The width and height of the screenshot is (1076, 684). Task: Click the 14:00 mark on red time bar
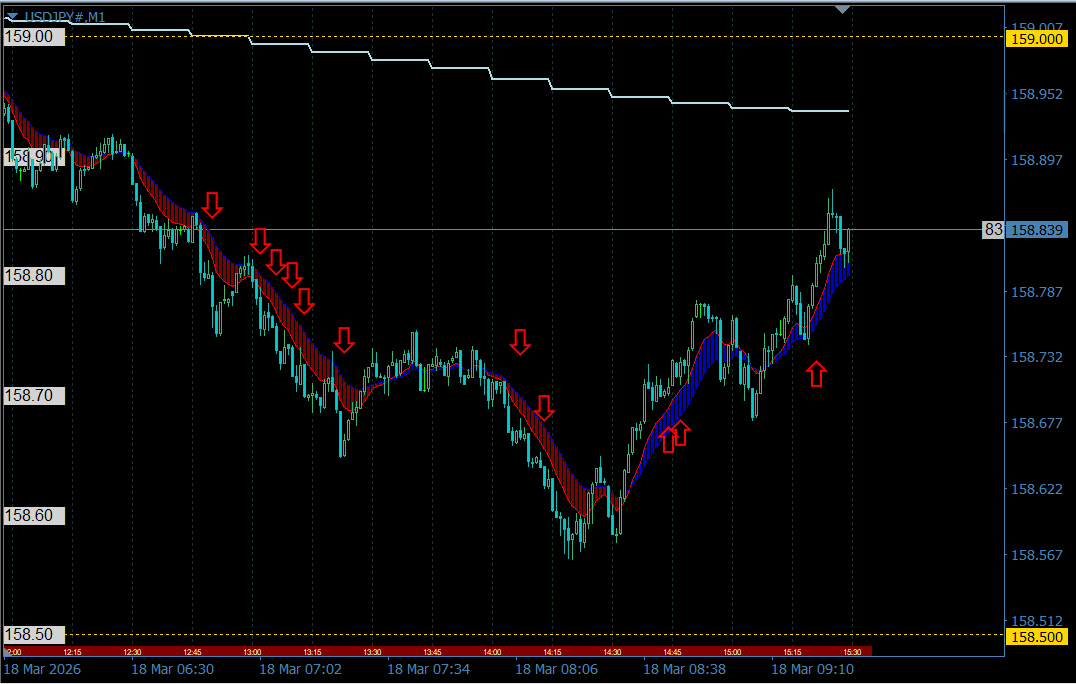(492, 652)
